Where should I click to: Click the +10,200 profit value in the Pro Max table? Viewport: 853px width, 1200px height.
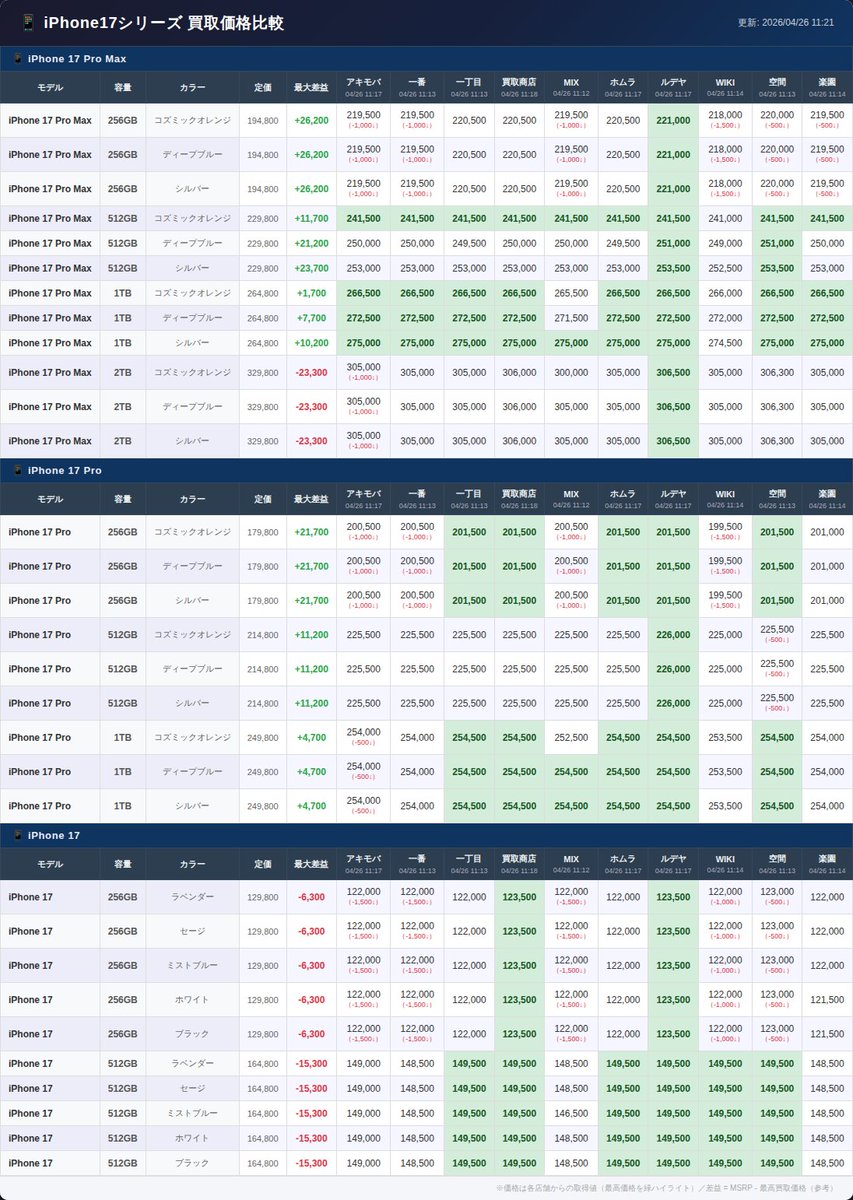coord(311,343)
